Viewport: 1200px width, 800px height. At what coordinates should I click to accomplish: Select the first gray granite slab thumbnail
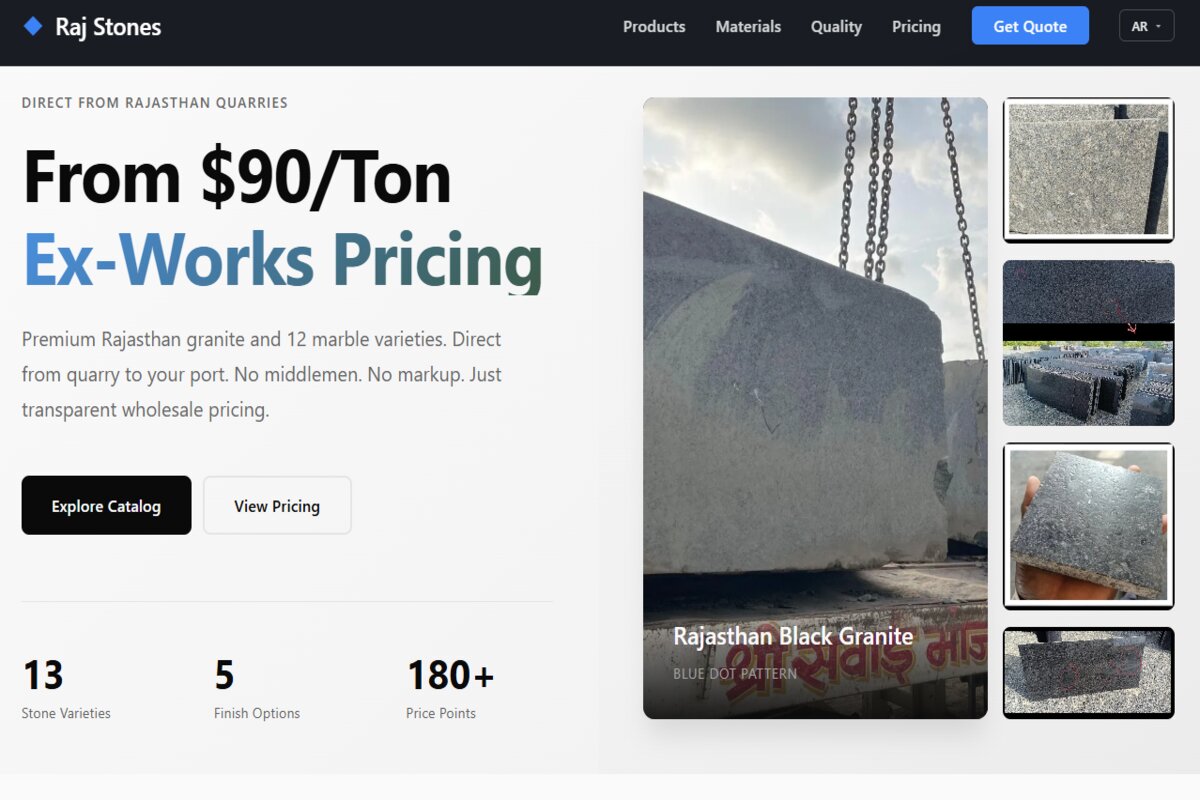(1088, 170)
